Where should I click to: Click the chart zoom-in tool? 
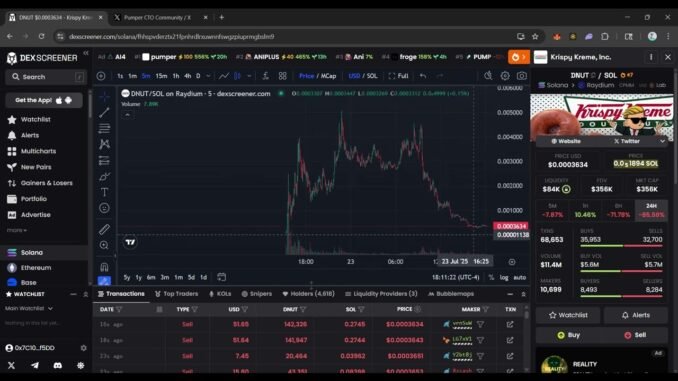(x=104, y=245)
